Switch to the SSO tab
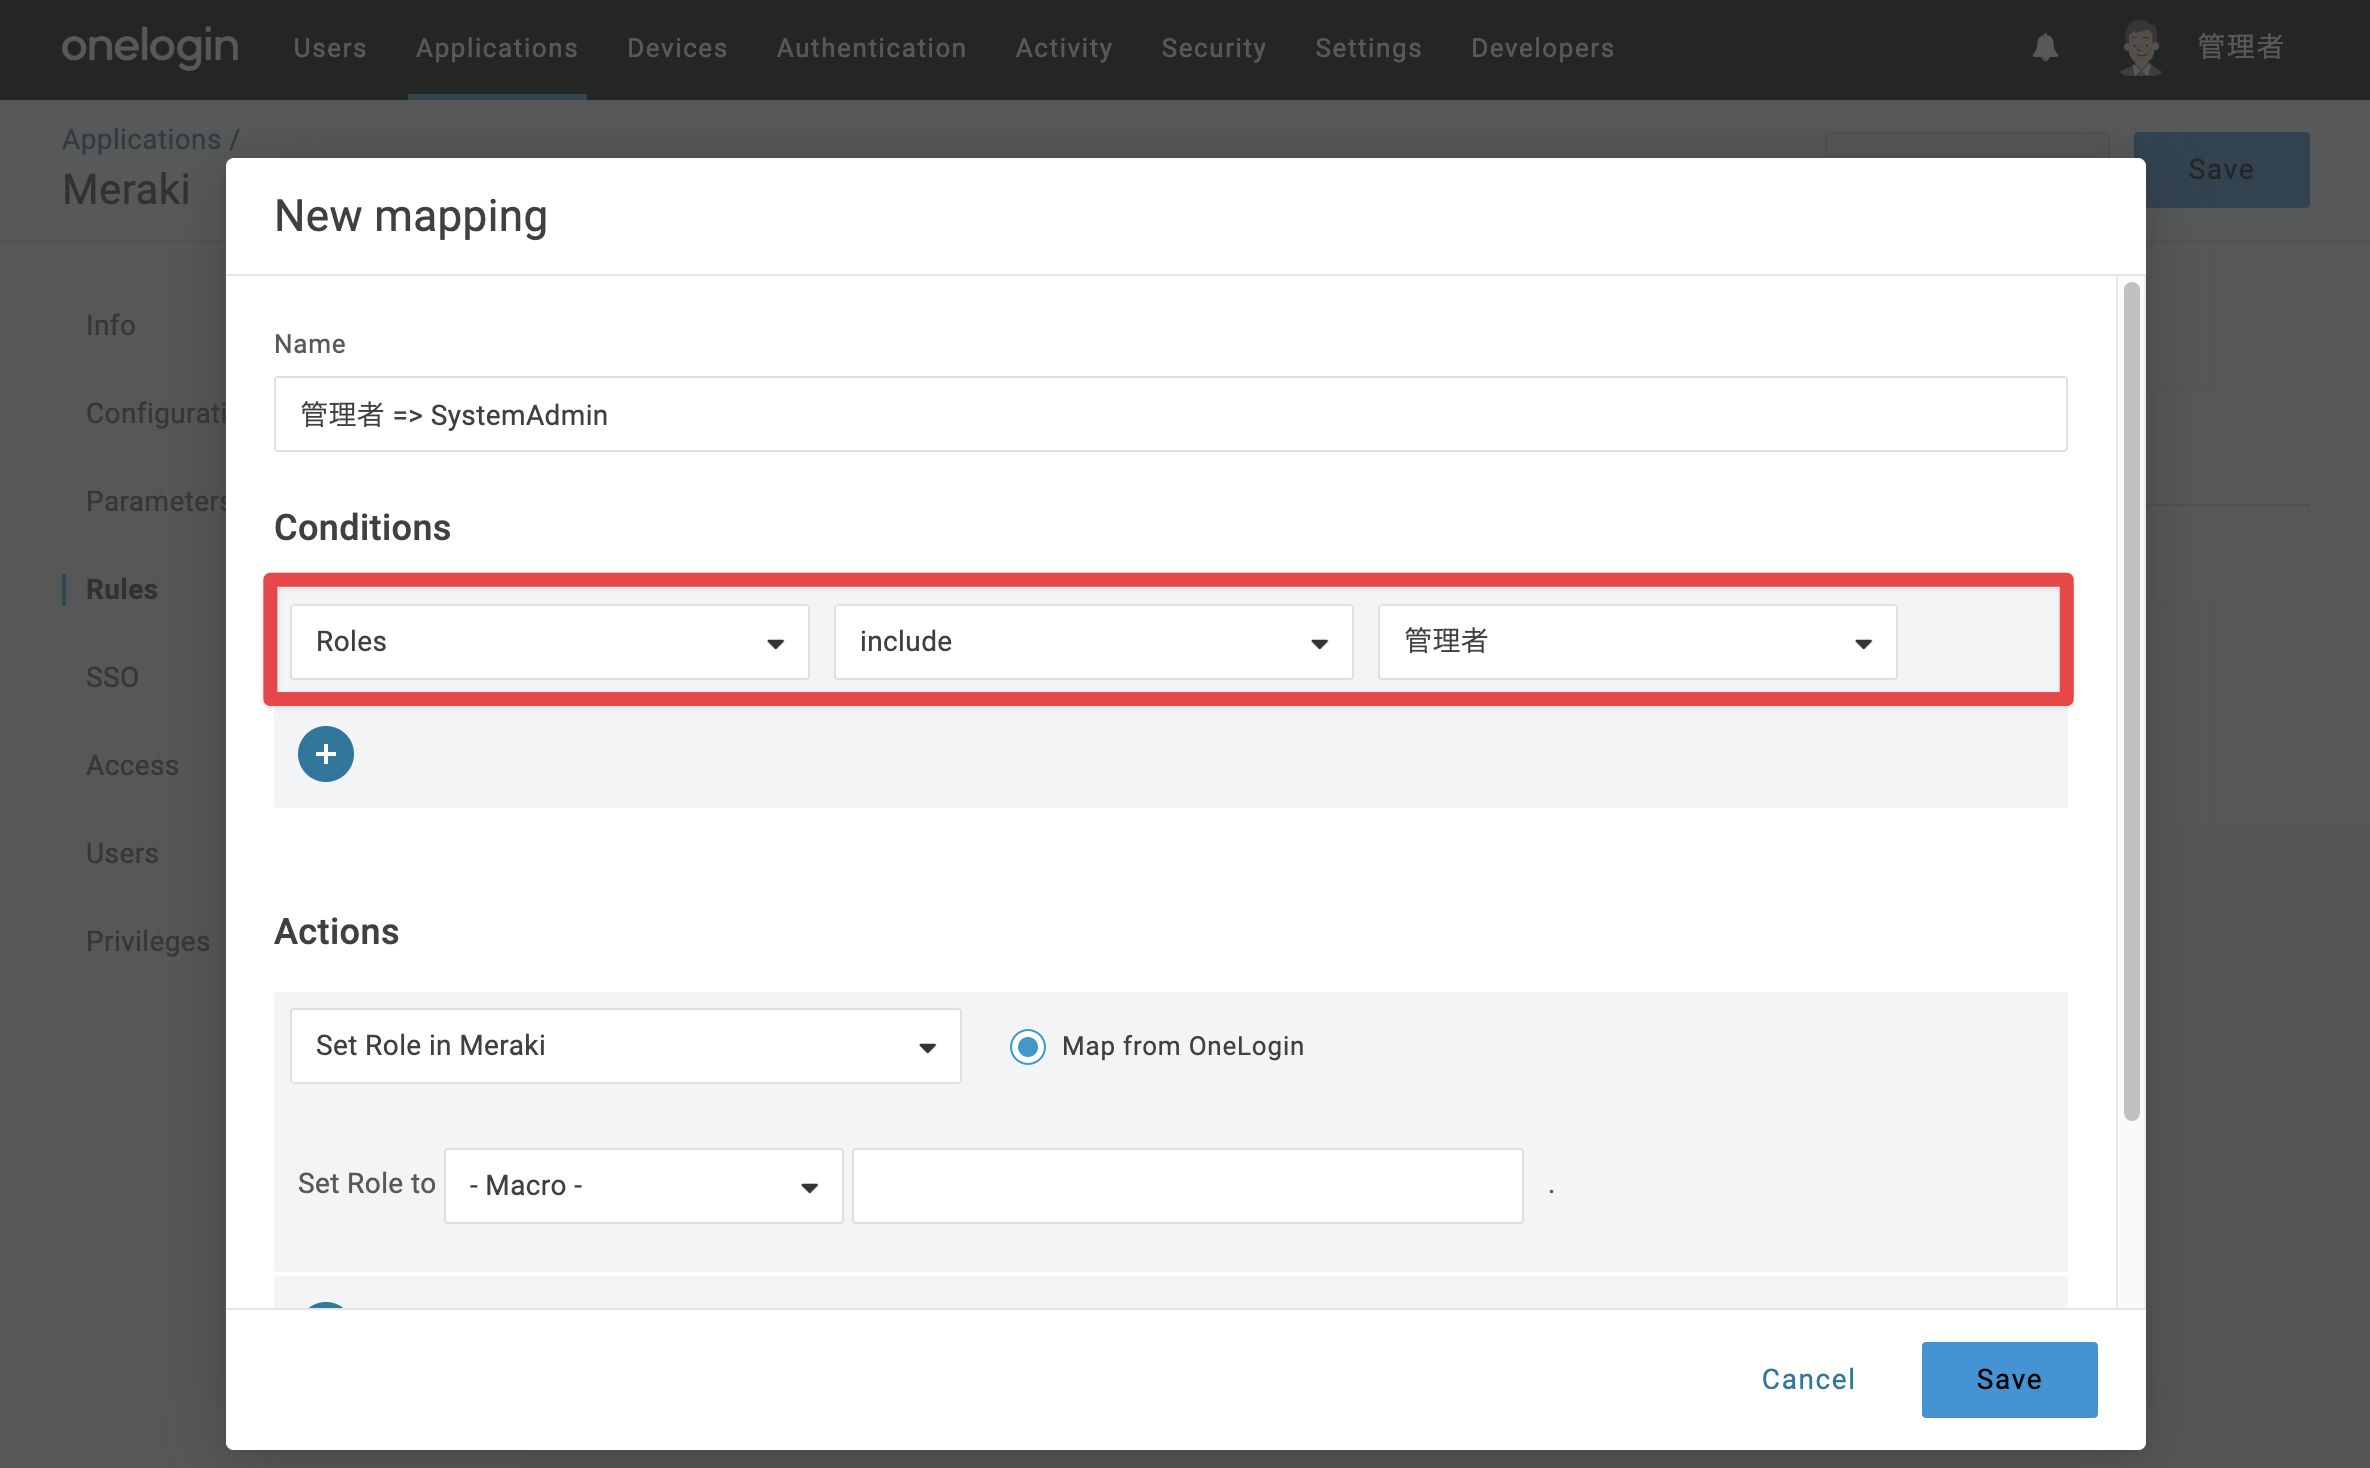 pyautogui.click(x=112, y=677)
